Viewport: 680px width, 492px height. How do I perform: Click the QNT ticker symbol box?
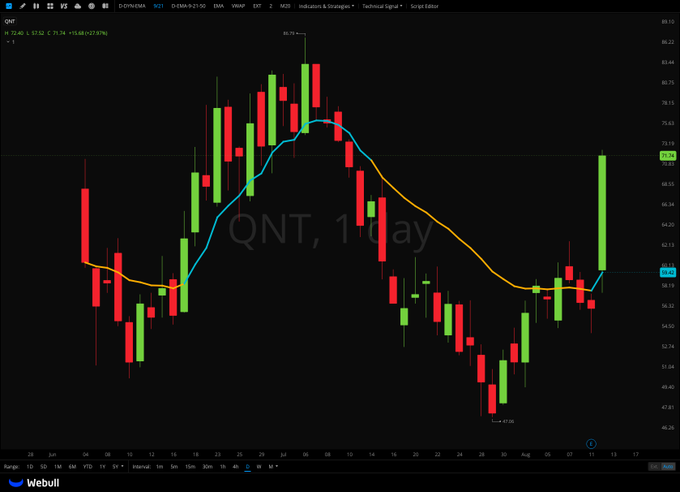[x=10, y=21]
